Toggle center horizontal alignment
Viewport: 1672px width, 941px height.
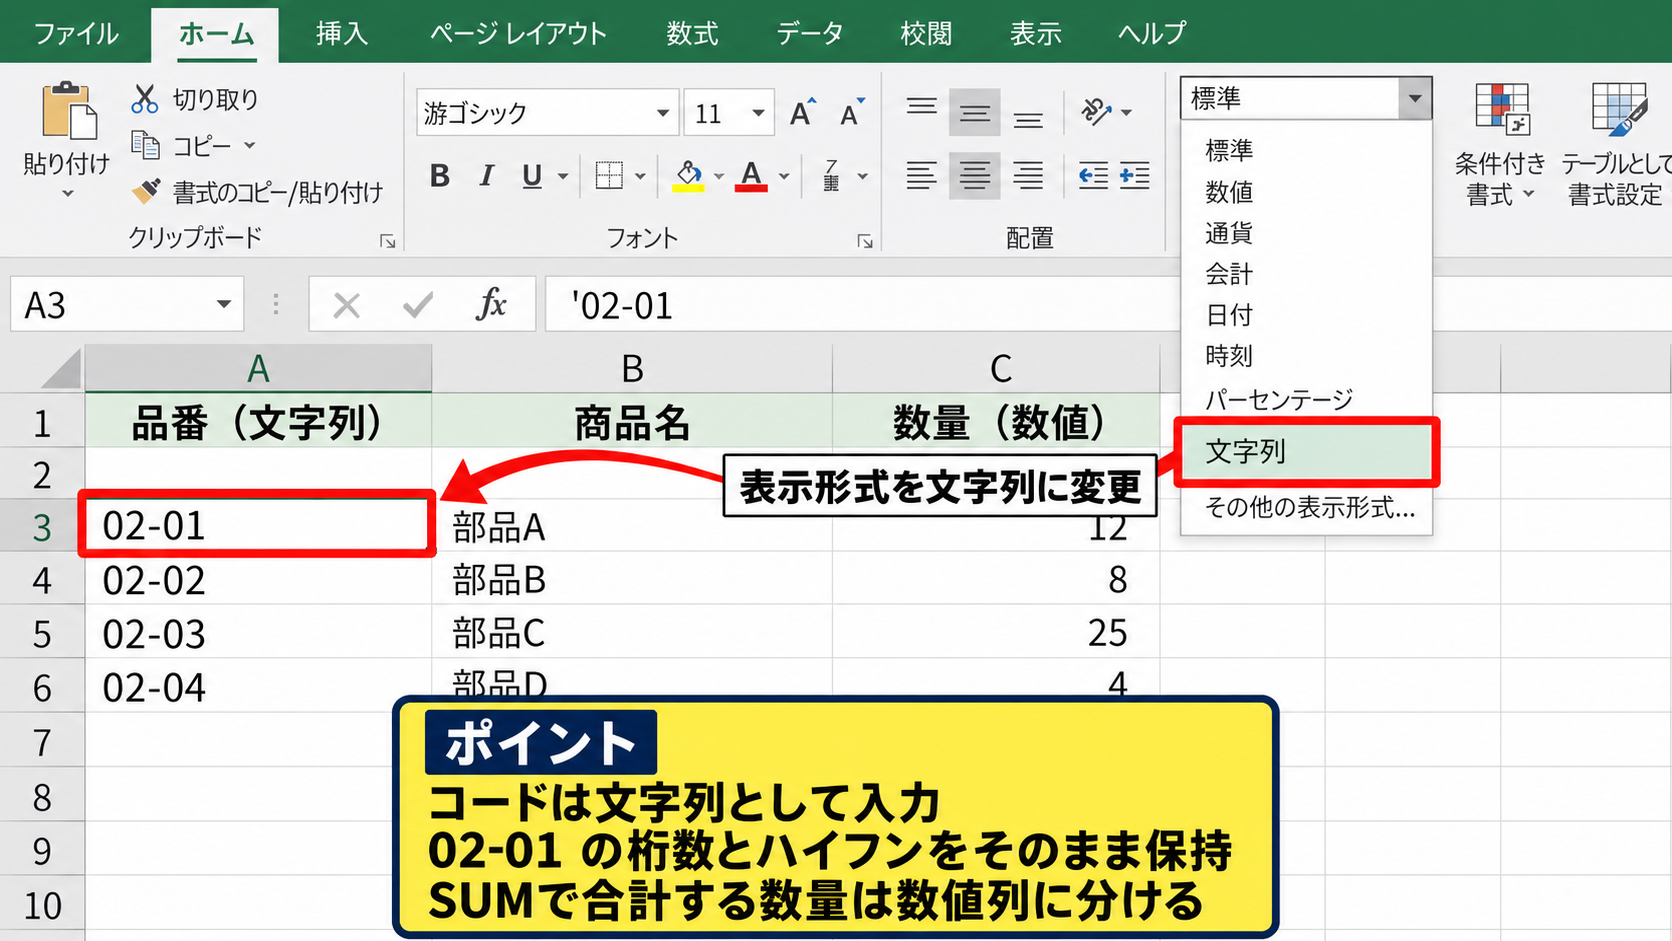tap(974, 176)
